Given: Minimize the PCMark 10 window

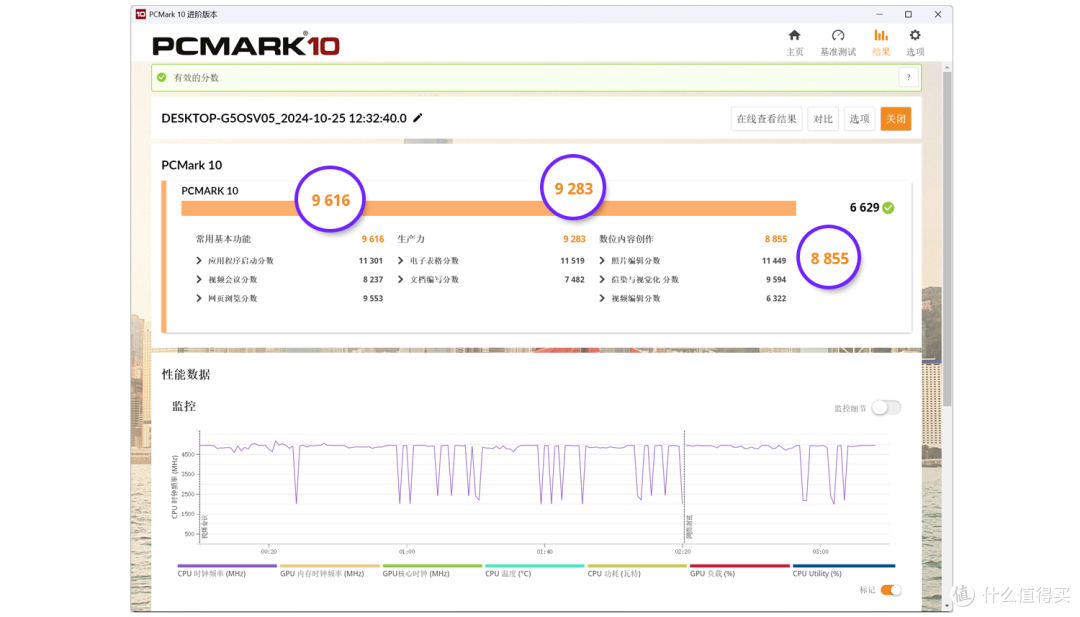Looking at the screenshot, I should tap(879, 14).
